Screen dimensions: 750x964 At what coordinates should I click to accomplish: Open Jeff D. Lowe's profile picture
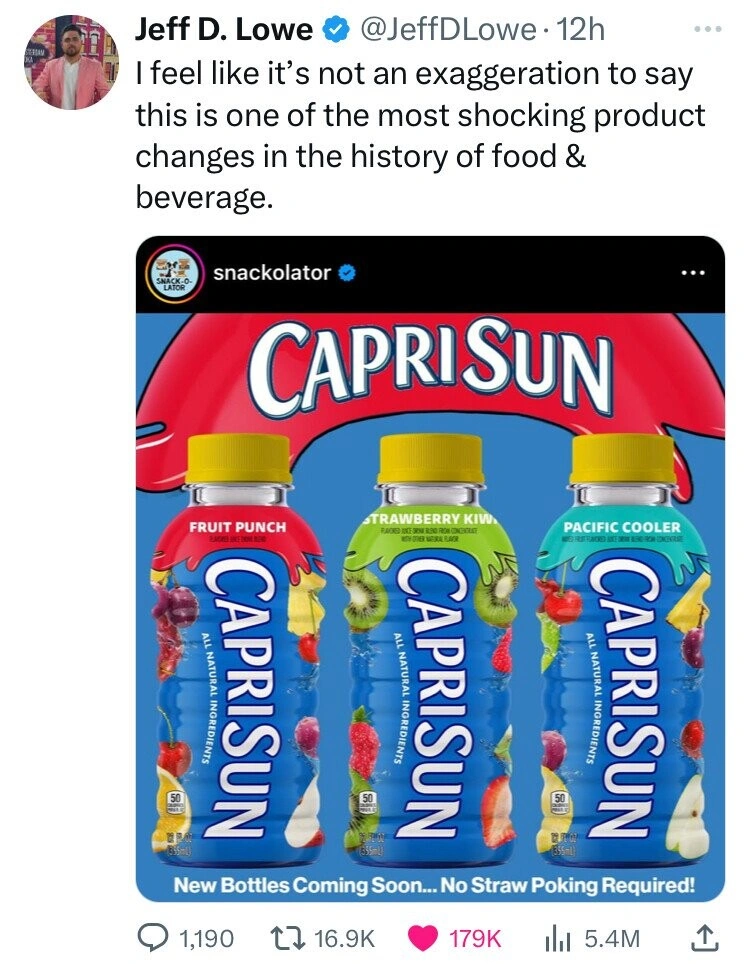69,63
